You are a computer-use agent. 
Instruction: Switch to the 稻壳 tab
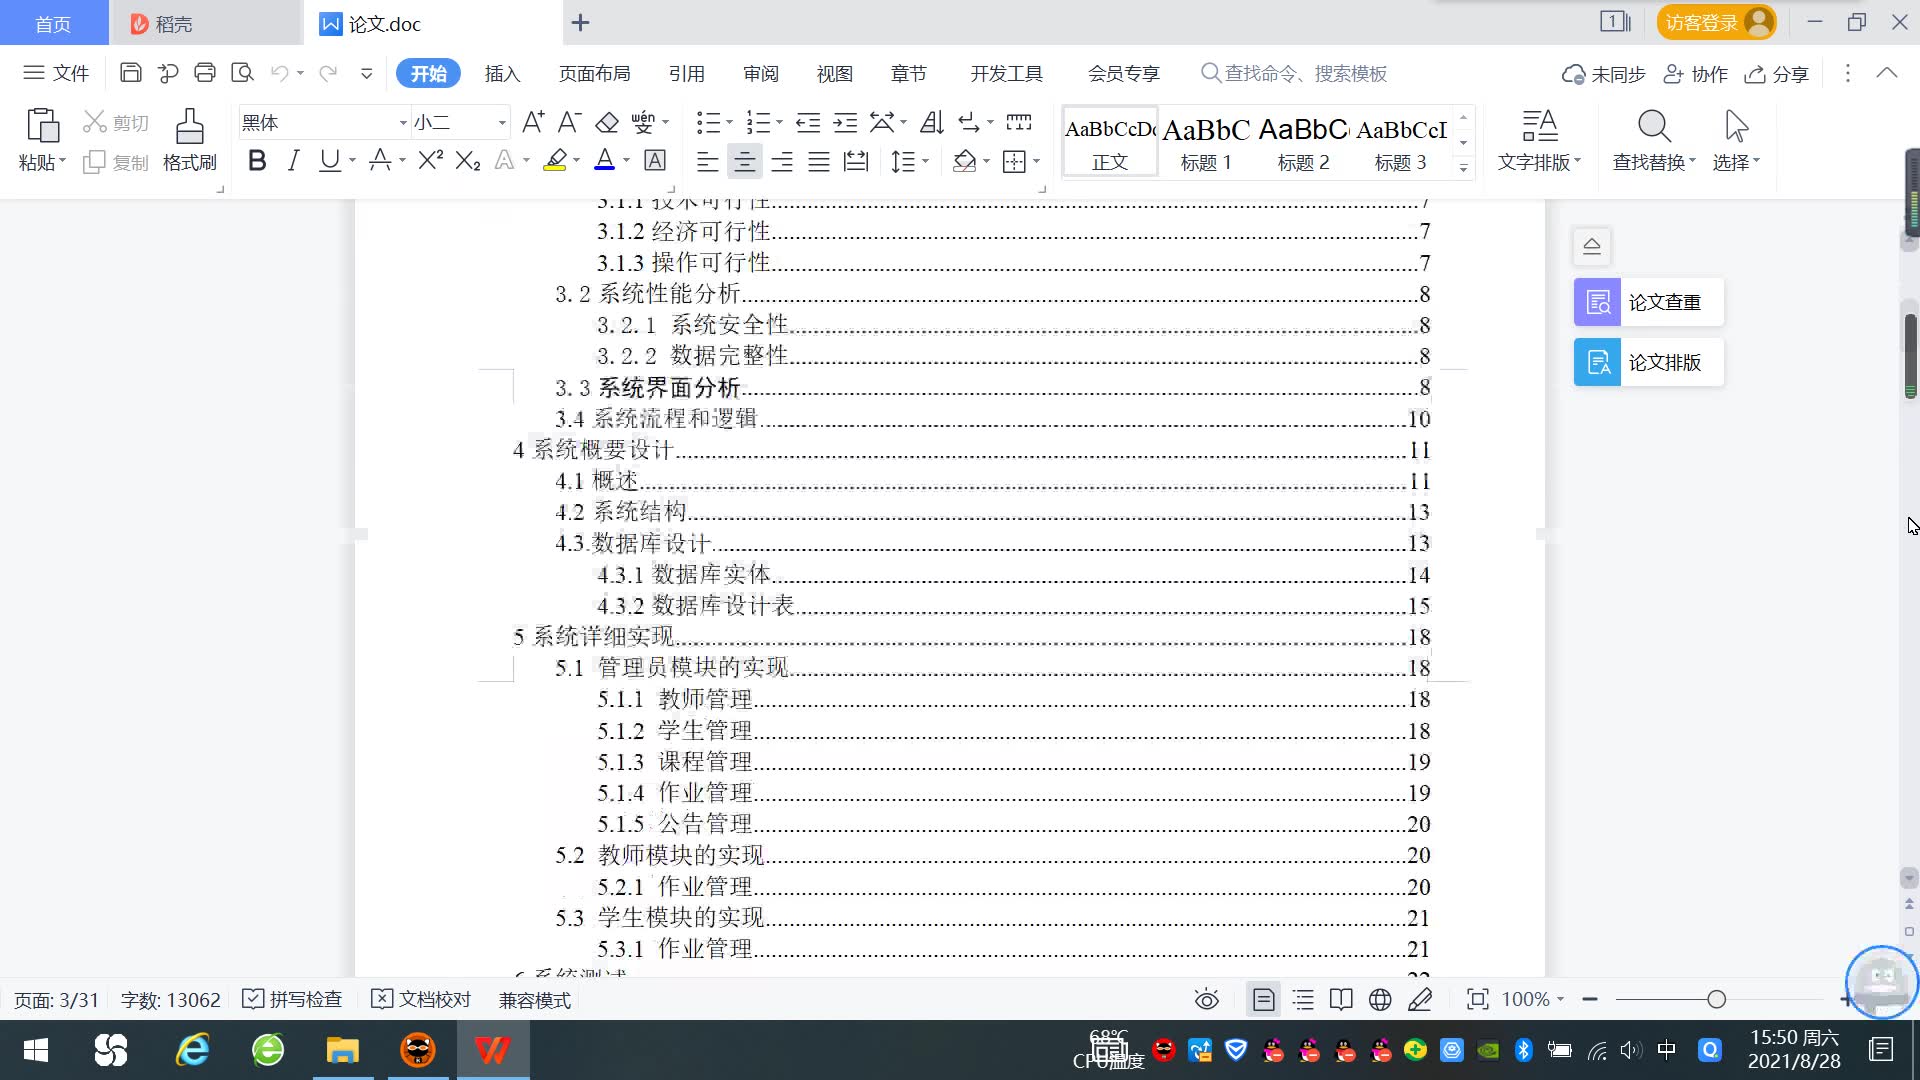174,23
